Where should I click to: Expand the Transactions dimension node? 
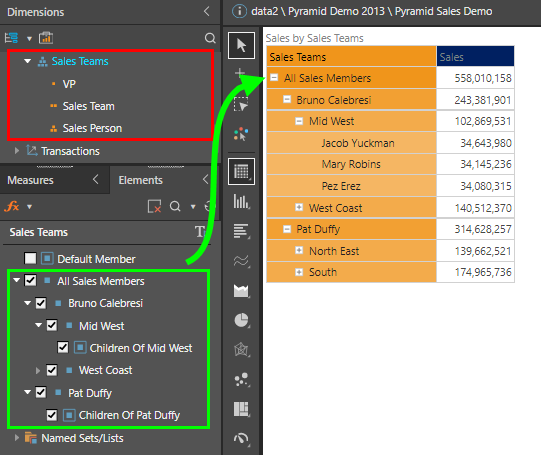17,151
